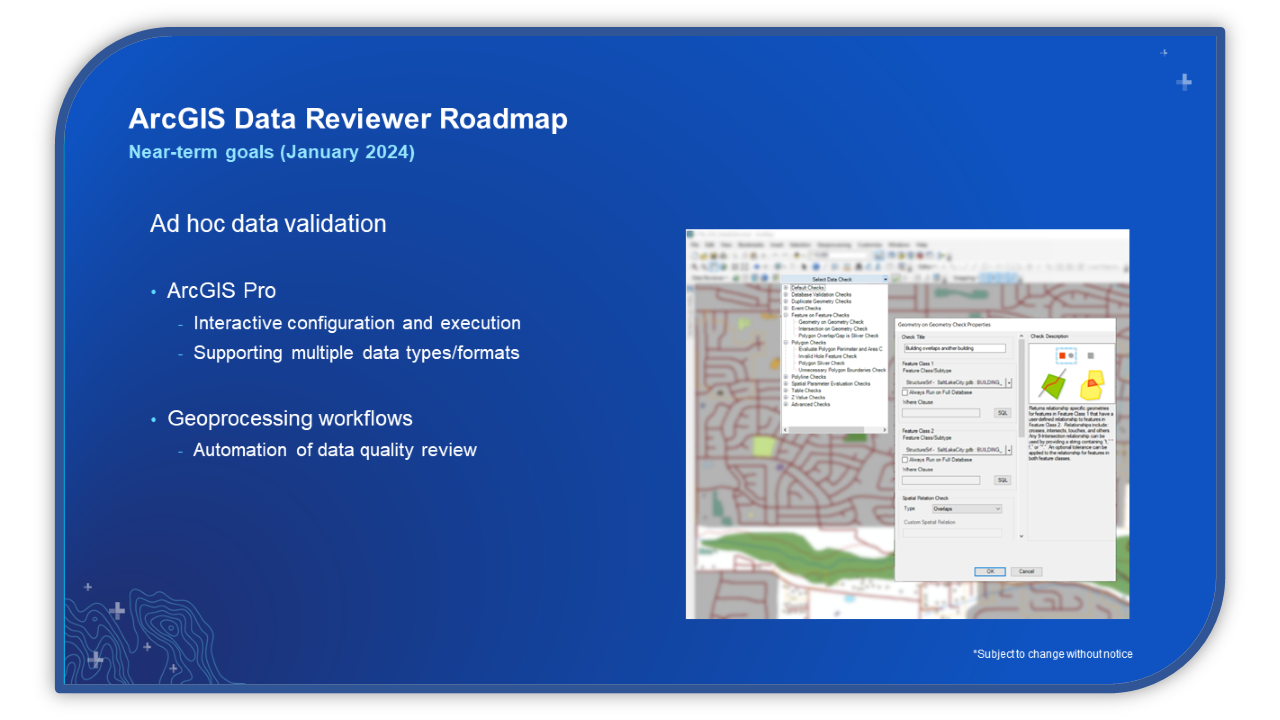
Task: Expand the Polyline Checks node
Action: (786, 377)
